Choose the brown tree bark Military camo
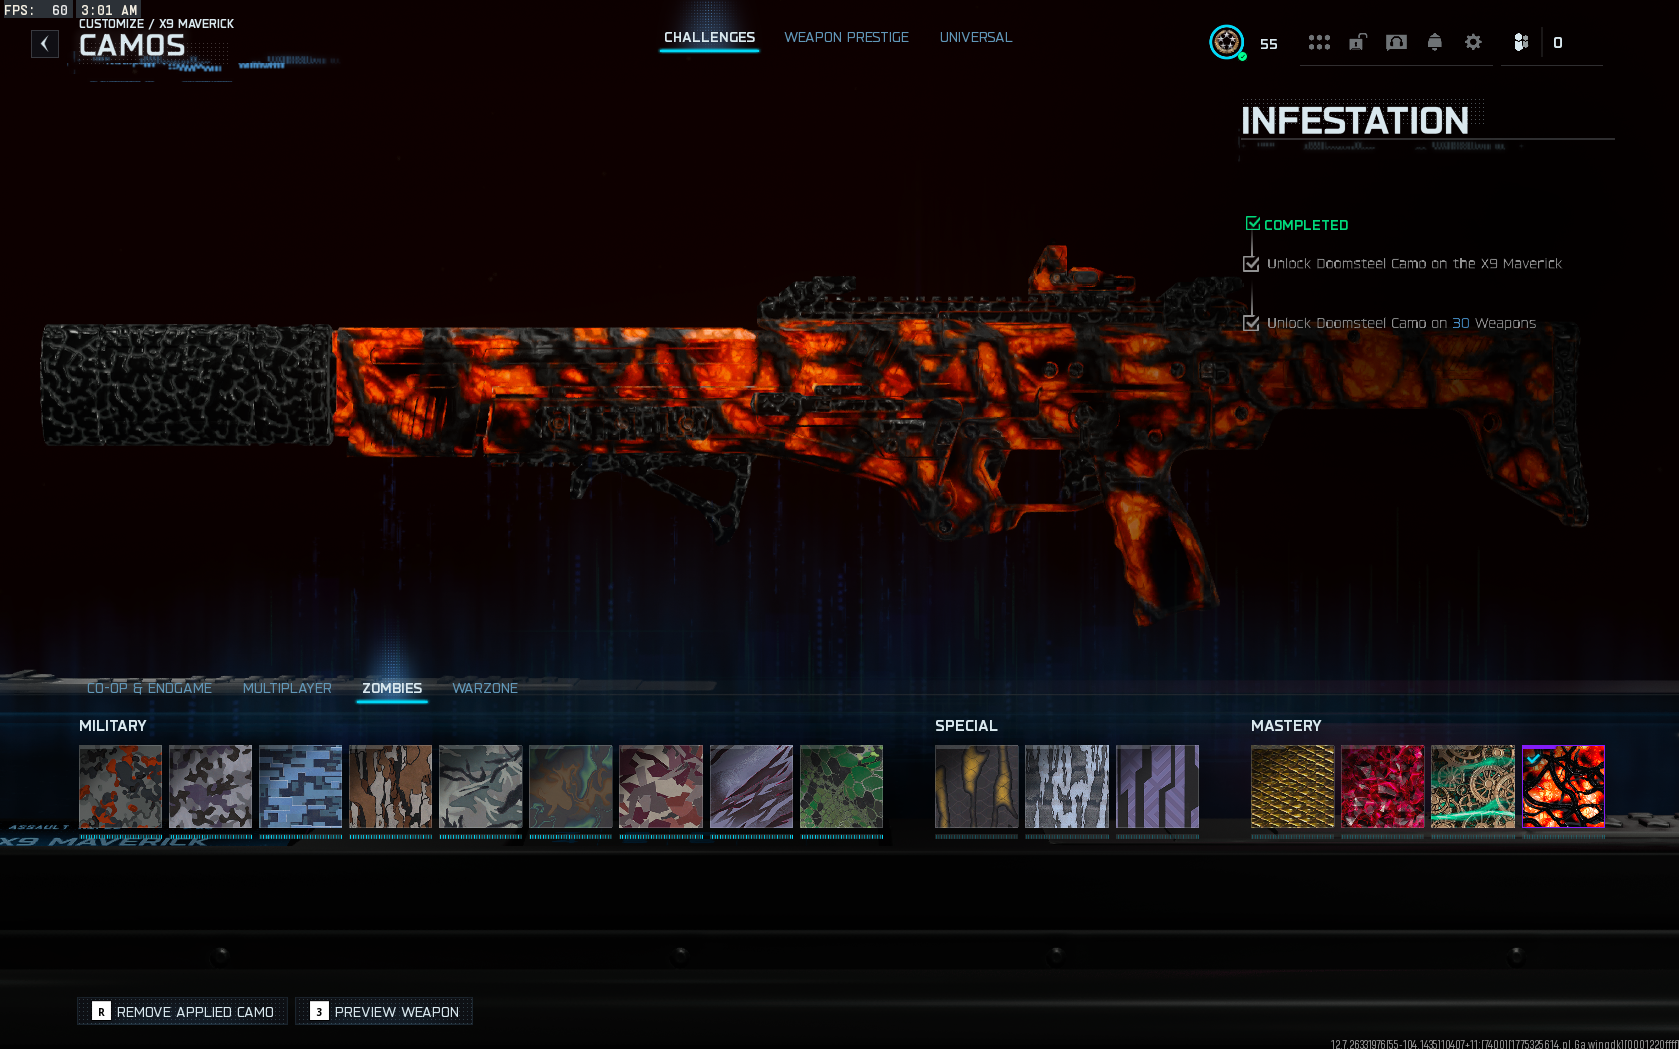Image resolution: width=1679 pixels, height=1049 pixels. (390, 786)
